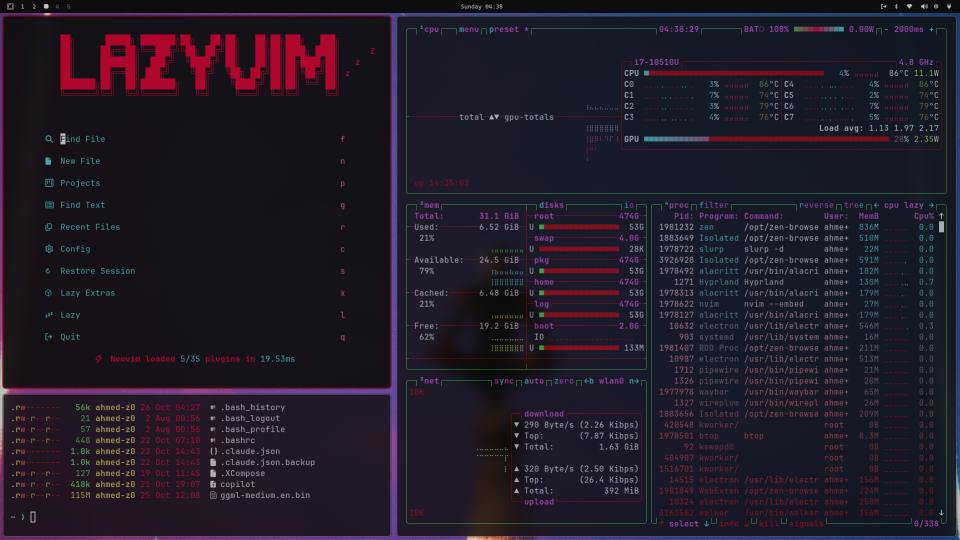Click the Restore Session icon
The height and width of the screenshot is (540, 960).
[x=49, y=271]
